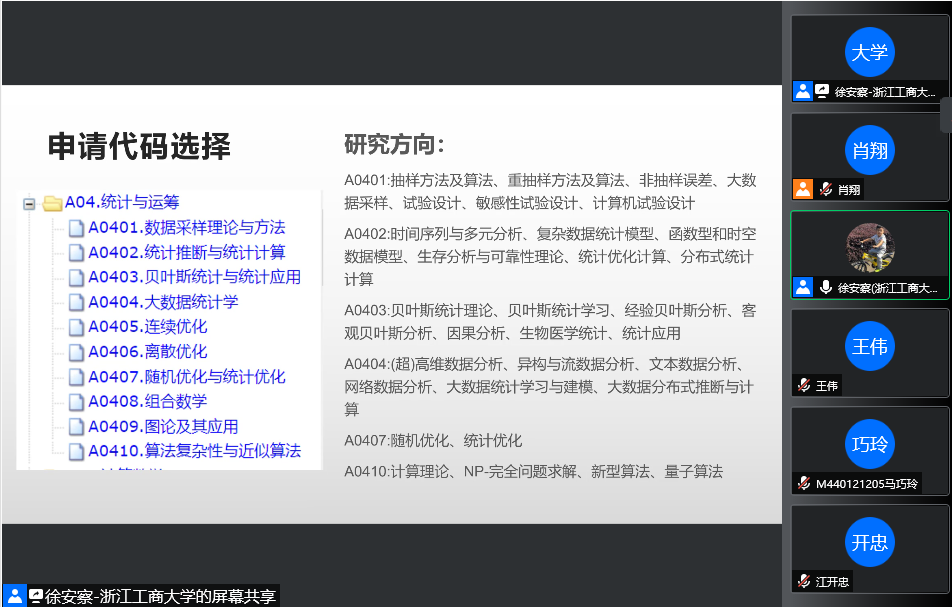Viewport: 952px width, 607px height.
Task: Select tree item A0404.大数据统计学
Action: click(163, 302)
